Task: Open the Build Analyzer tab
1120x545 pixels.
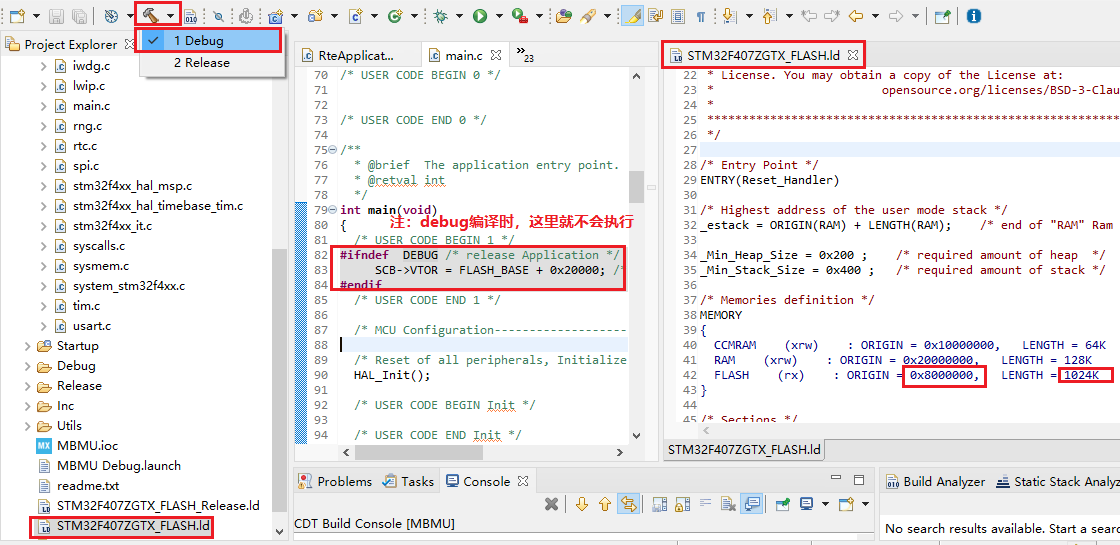Action: coord(936,481)
